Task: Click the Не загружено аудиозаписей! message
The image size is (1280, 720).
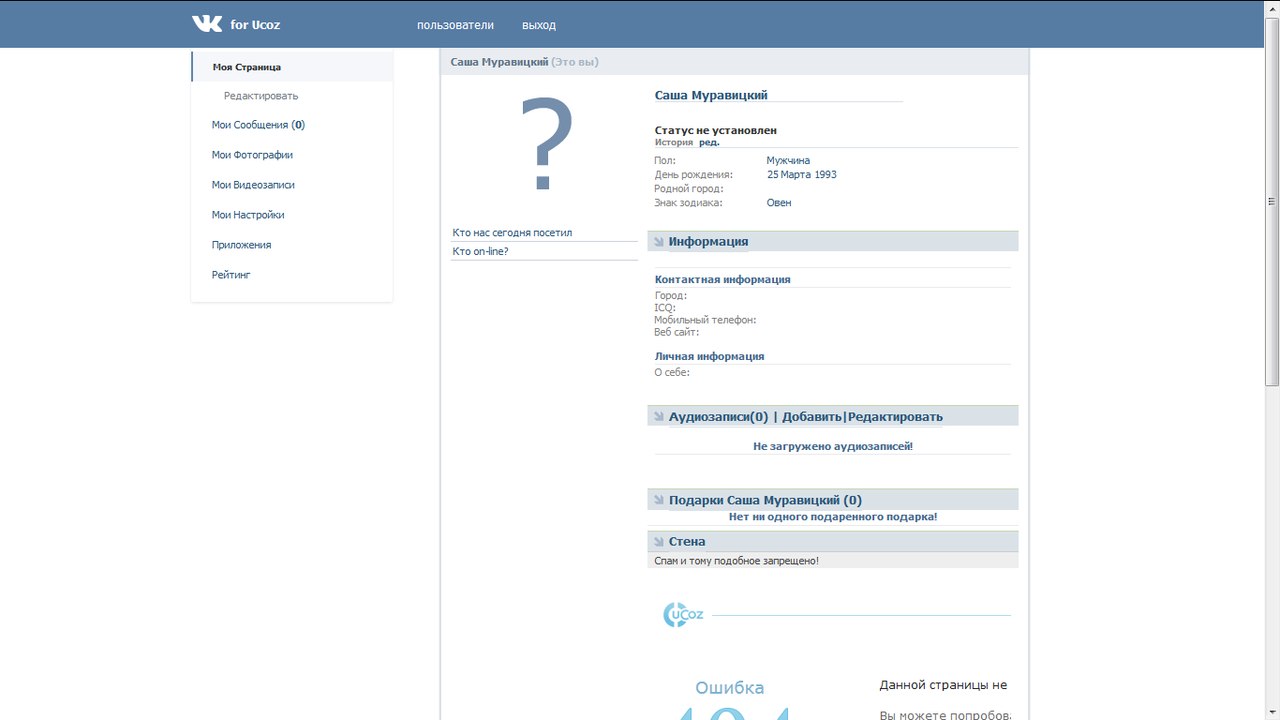Action: (x=833, y=446)
